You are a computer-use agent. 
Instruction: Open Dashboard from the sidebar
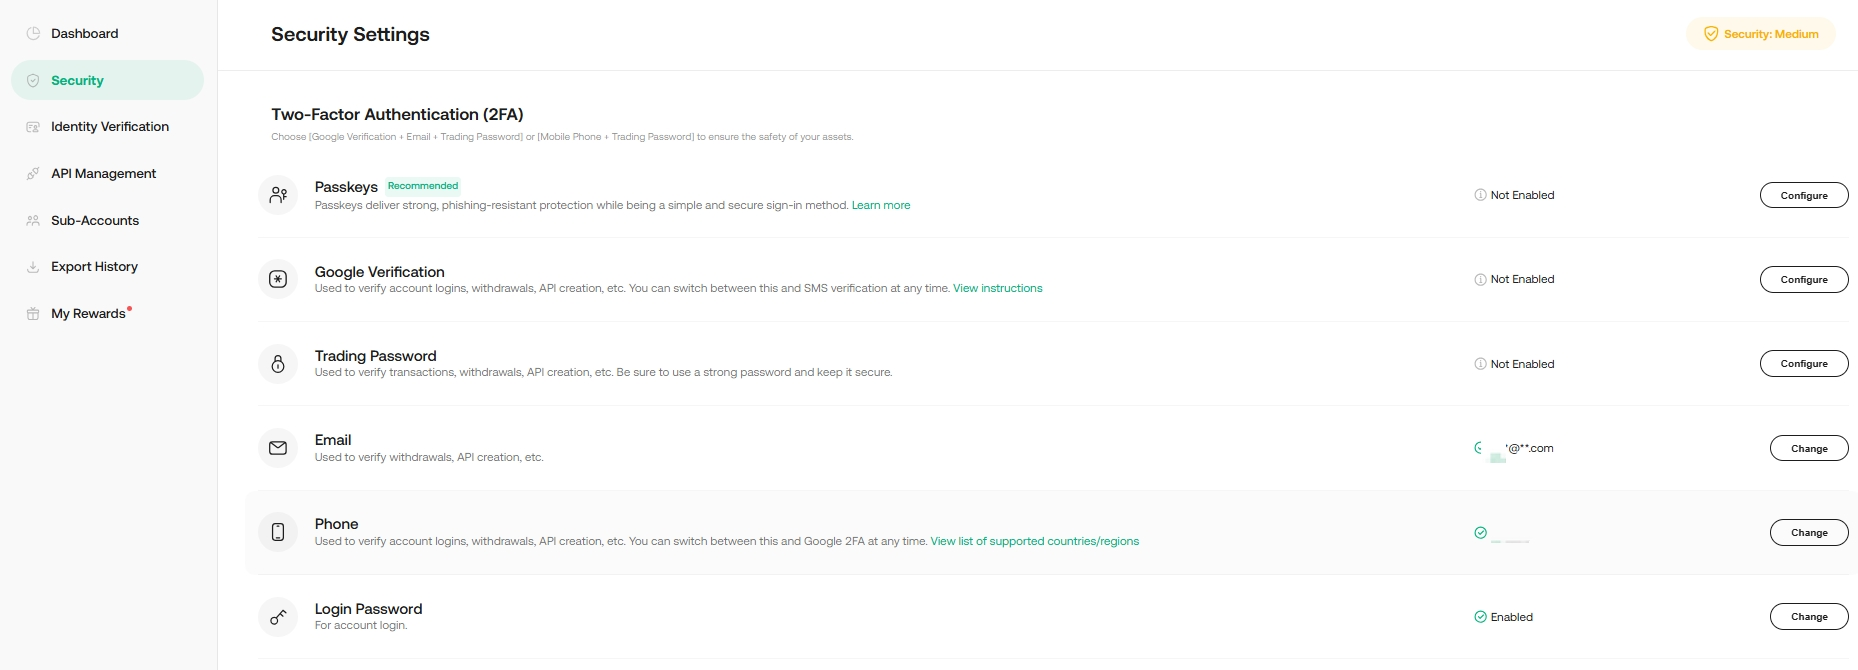click(x=84, y=33)
